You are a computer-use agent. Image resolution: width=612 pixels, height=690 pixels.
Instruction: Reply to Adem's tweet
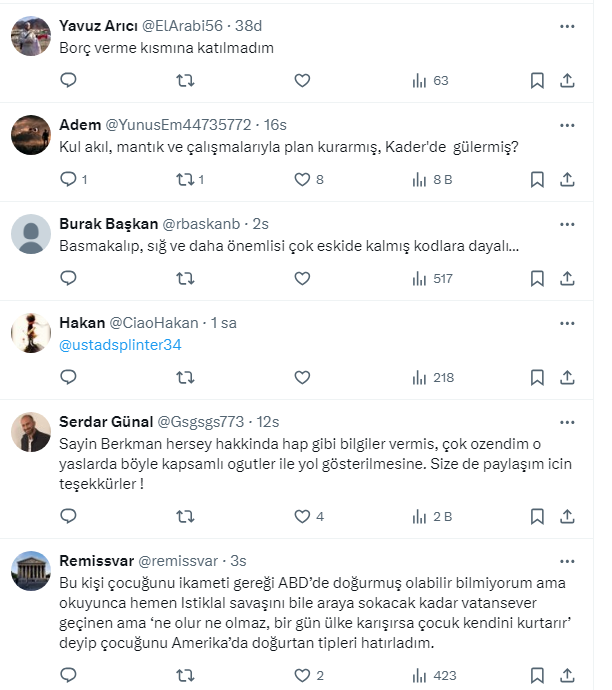pos(69,180)
